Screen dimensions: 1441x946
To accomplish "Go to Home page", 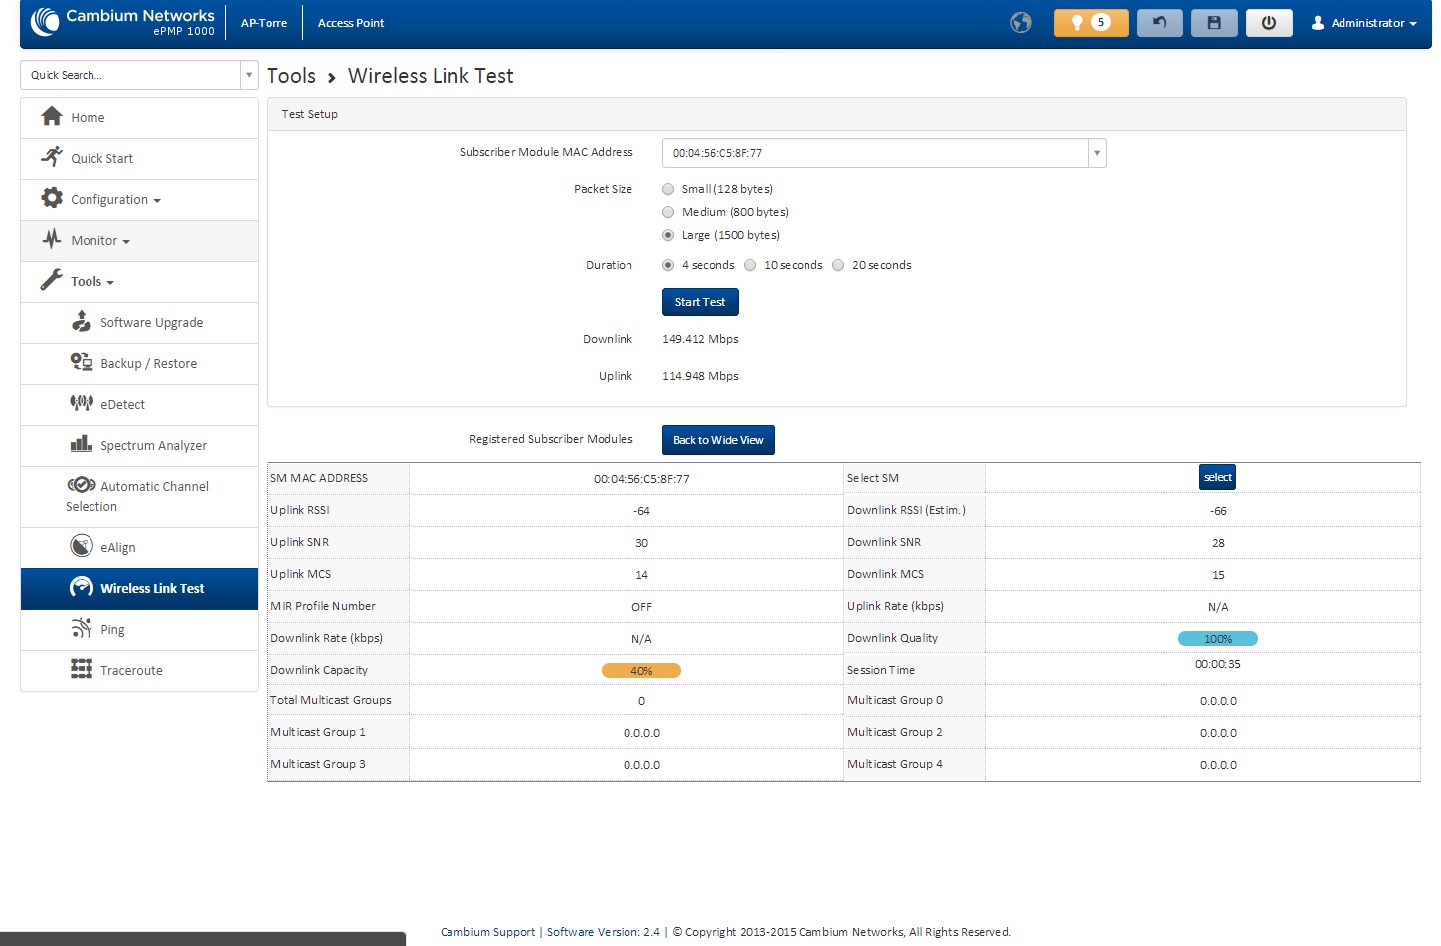I will pos(139,118).
